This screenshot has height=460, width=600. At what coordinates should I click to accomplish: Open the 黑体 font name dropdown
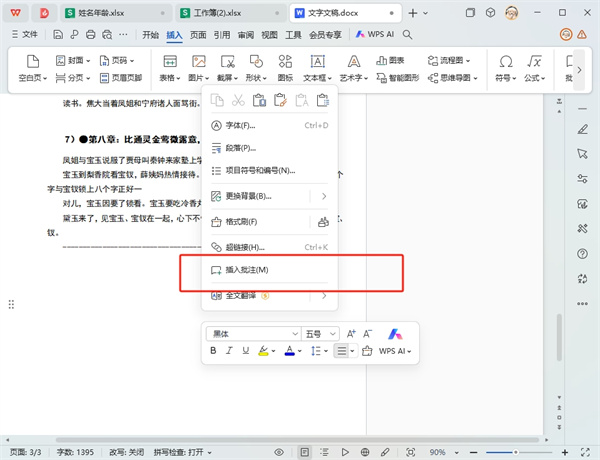[x=252, y=333]
